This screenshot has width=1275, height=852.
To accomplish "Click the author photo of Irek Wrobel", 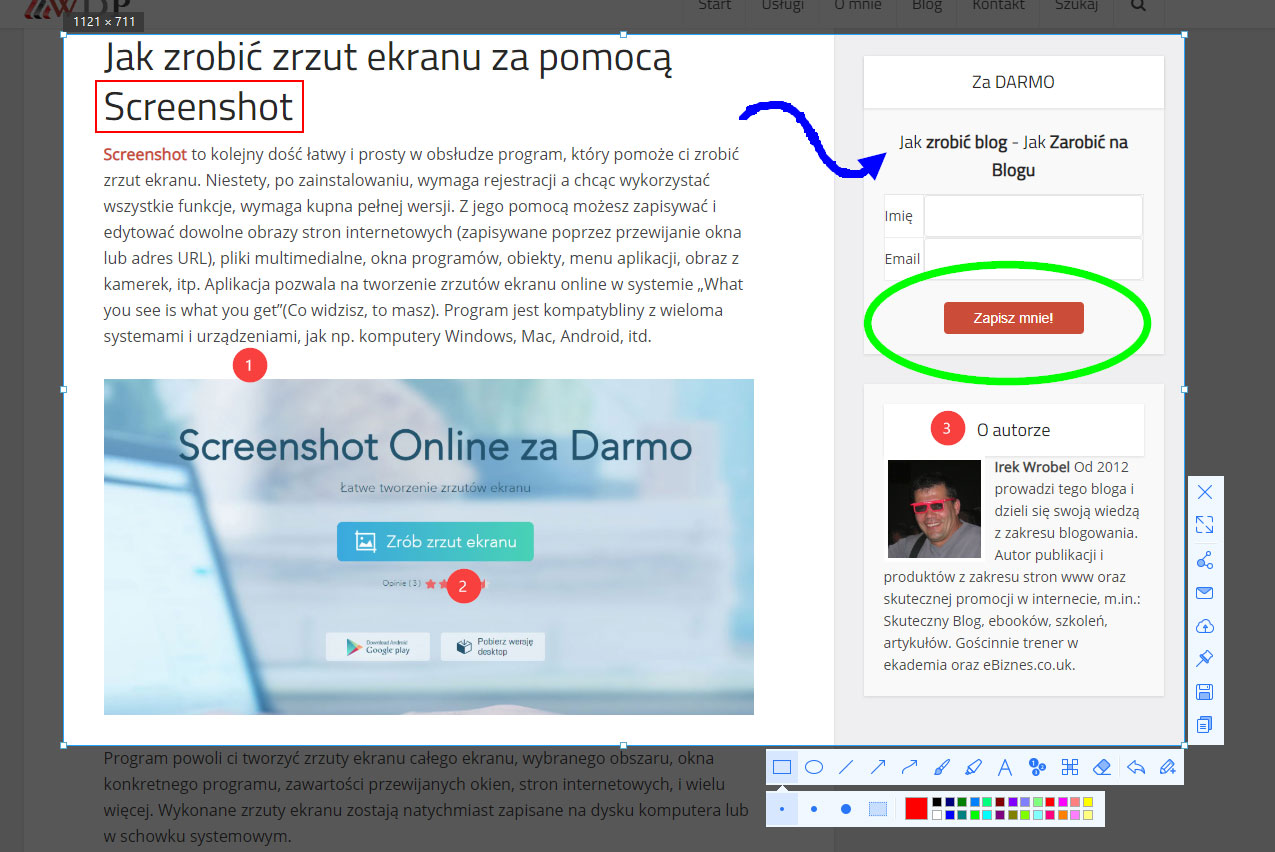I will point(934,508).
